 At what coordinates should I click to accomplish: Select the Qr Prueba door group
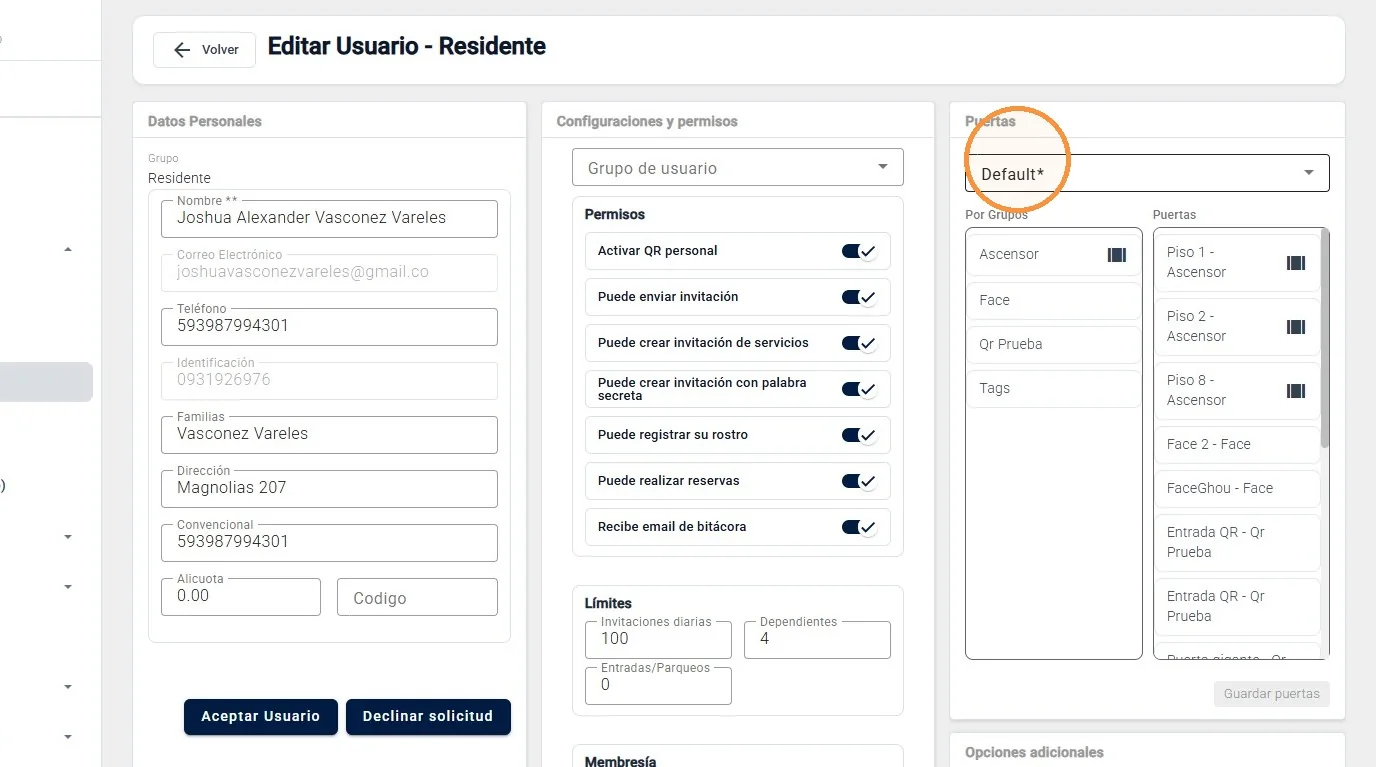(1054, 344)
